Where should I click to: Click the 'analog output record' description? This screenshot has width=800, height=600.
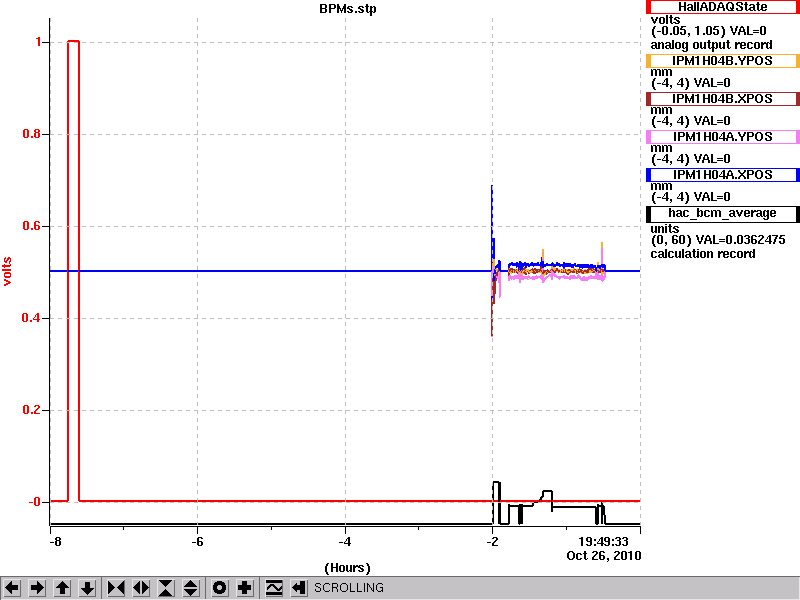click(711, 44)
